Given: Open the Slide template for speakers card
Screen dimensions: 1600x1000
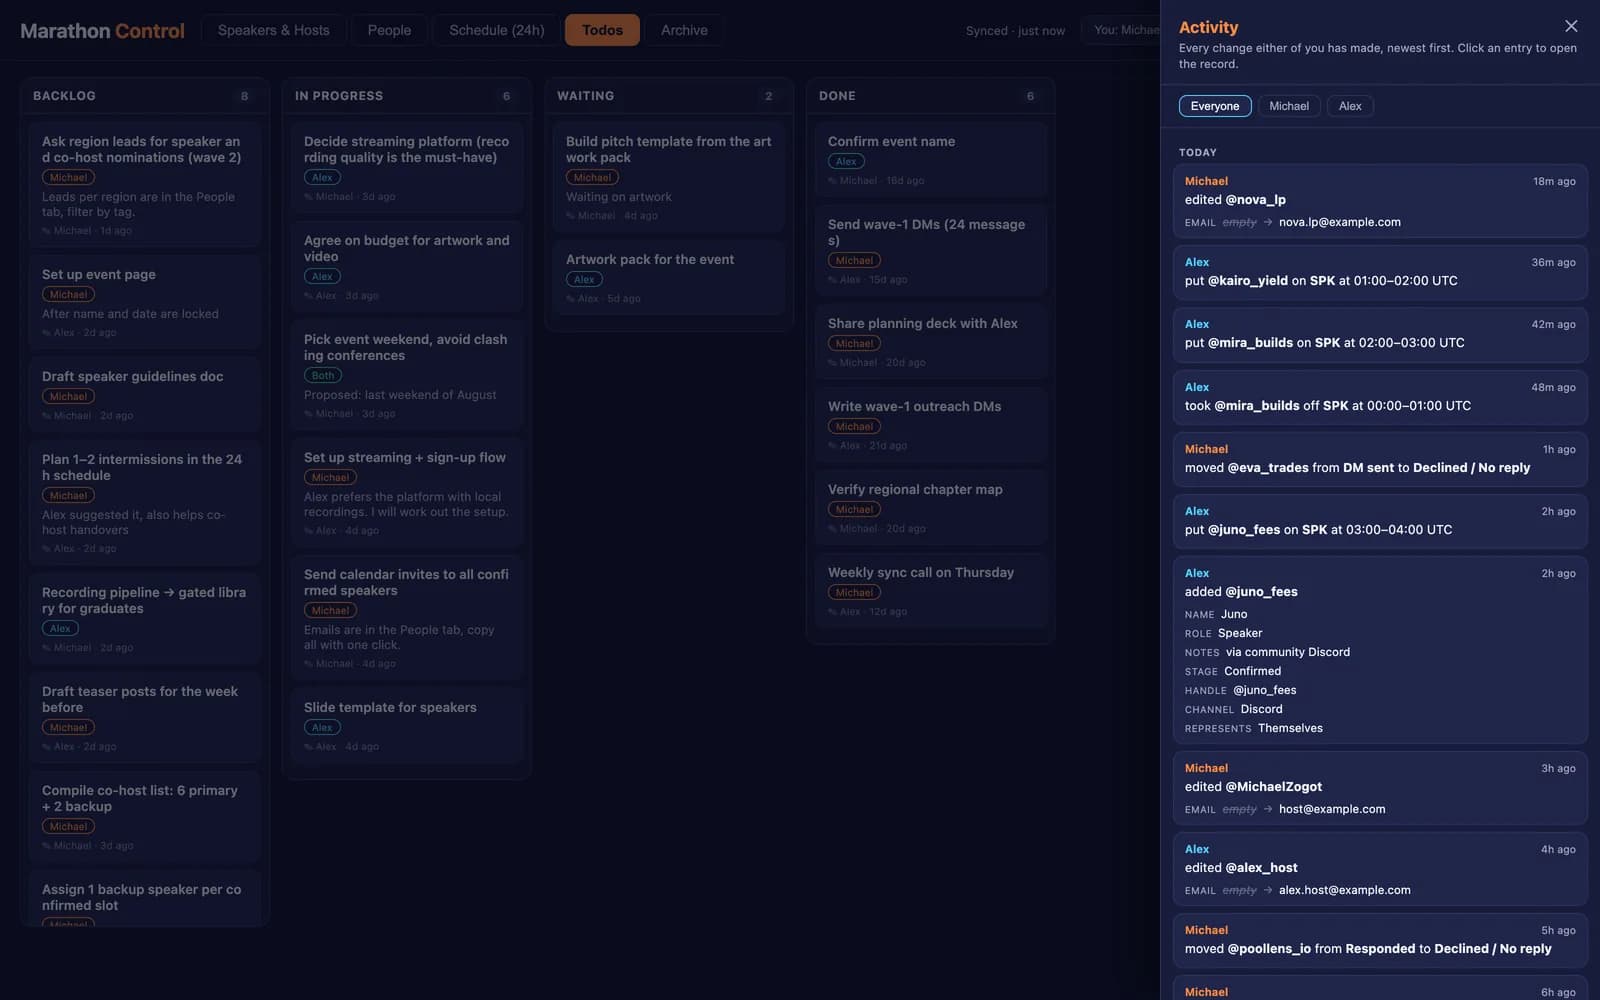Looking at the screenshot, I should (407, 726).
